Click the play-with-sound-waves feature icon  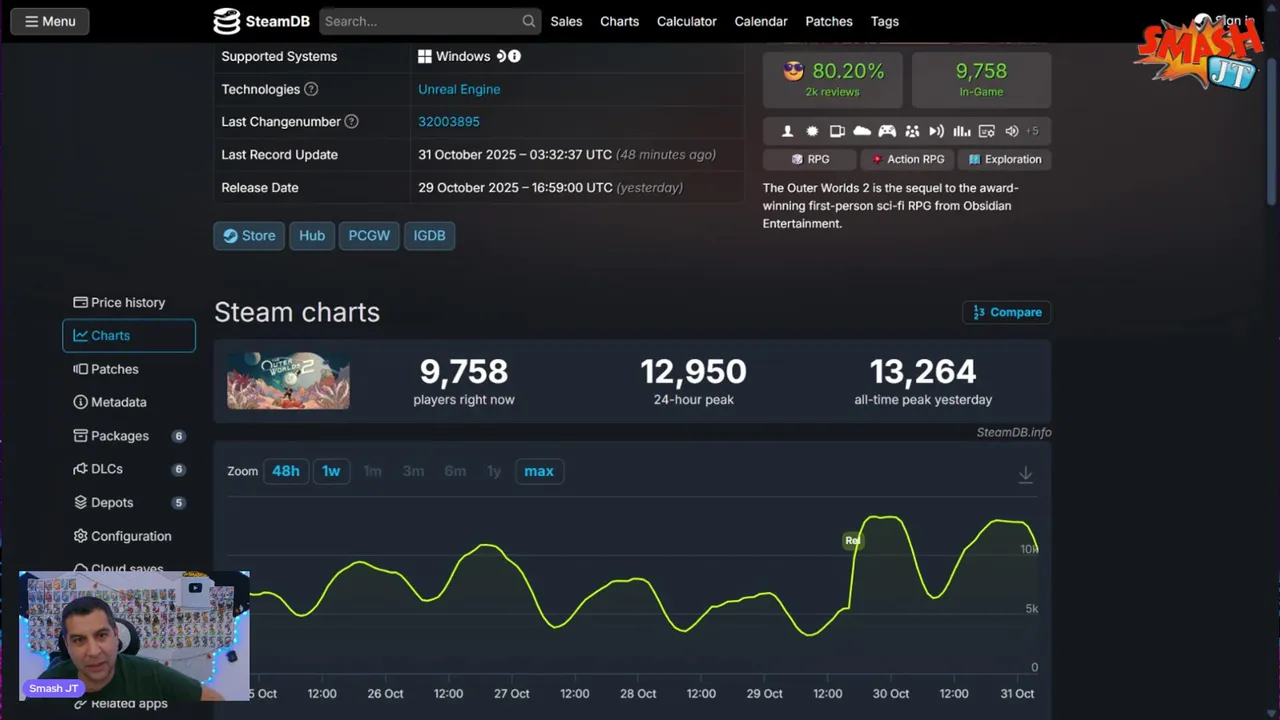(x=937, y=131)
